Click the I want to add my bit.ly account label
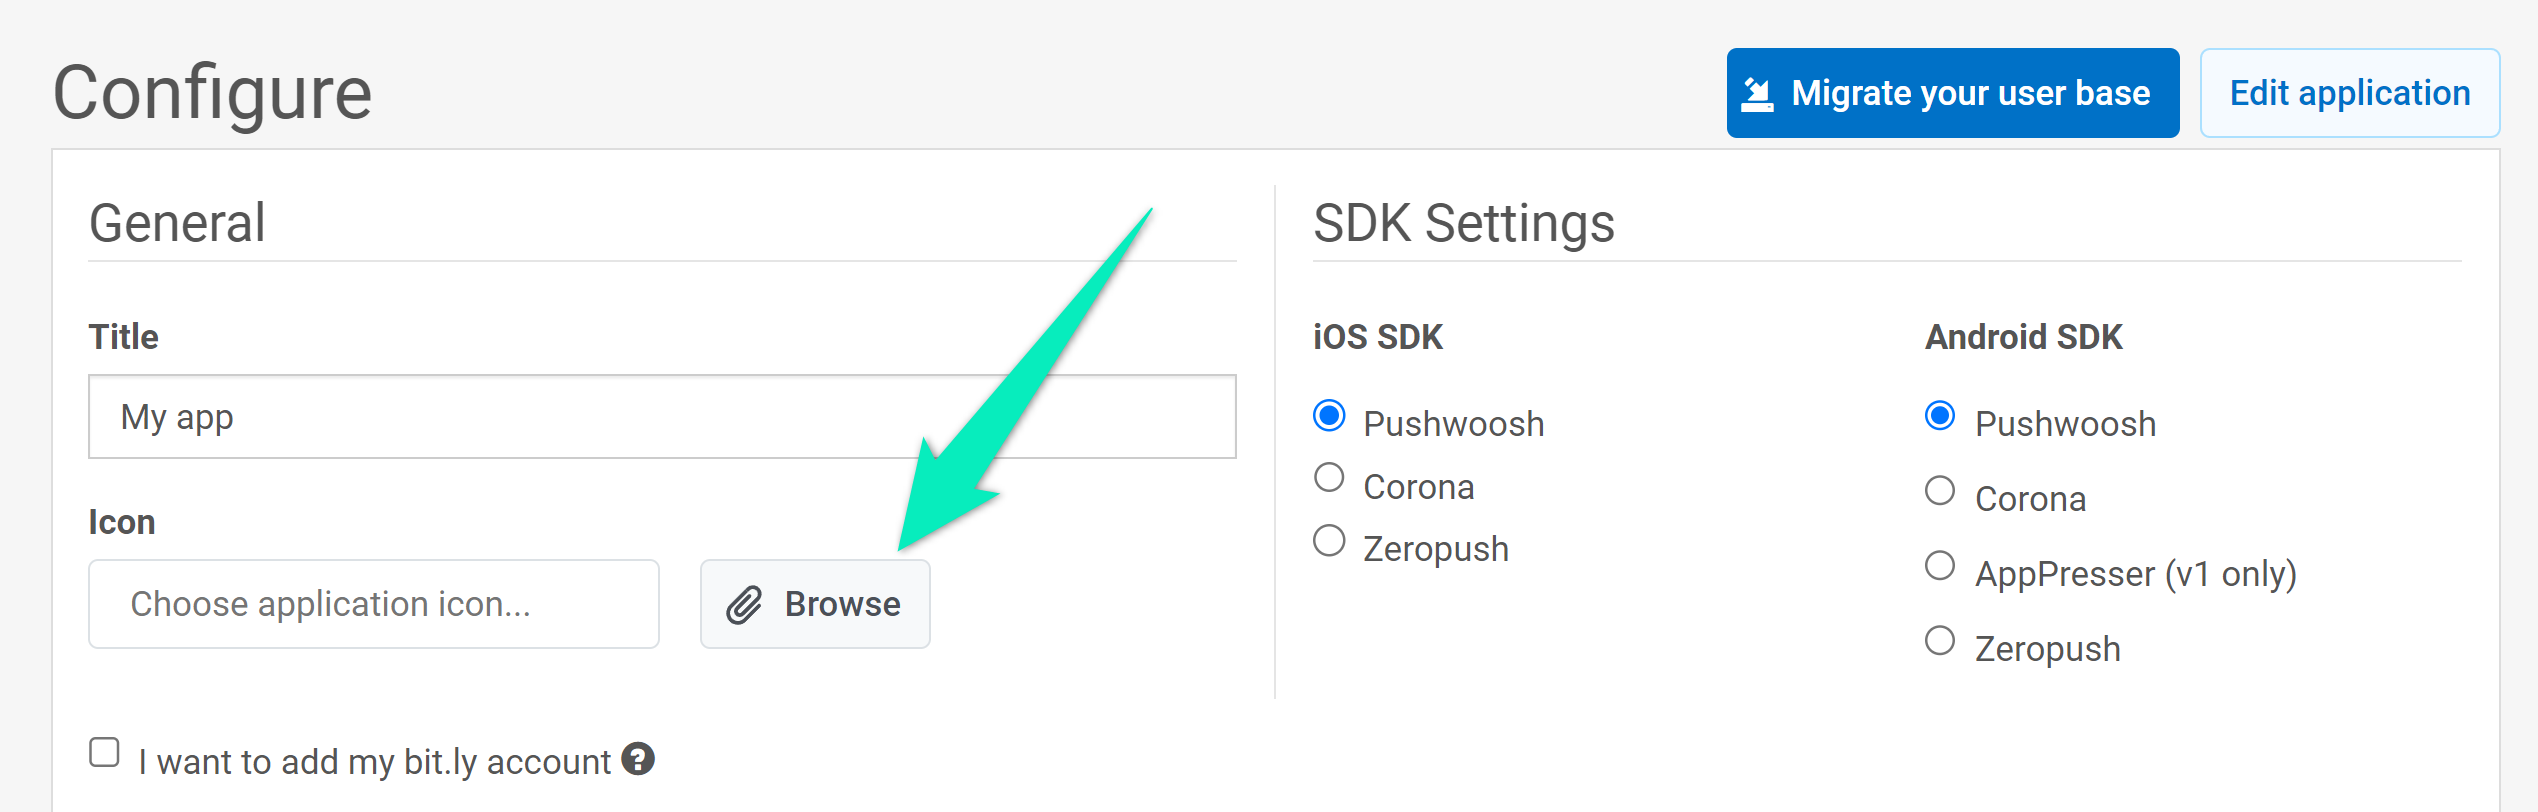Image resolution: width=2538 pixels, height=812 pixels. point(374,762)
